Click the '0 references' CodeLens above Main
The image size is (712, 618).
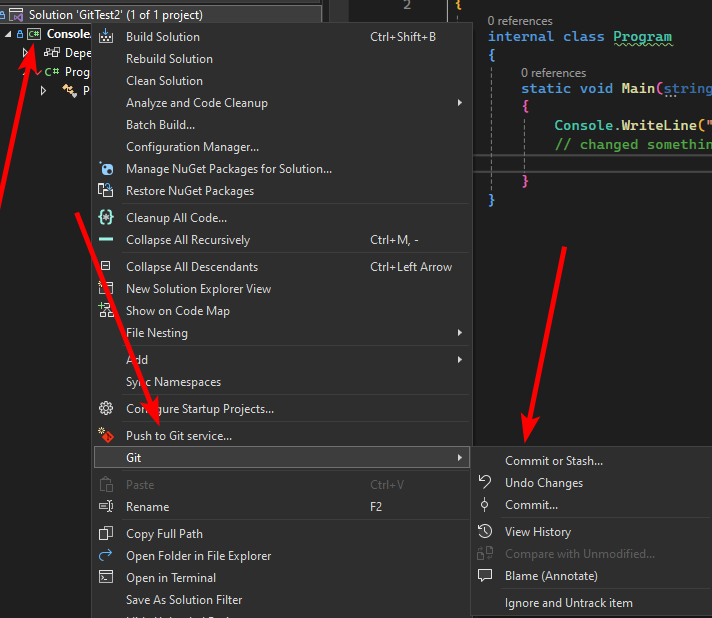(554, 73)
